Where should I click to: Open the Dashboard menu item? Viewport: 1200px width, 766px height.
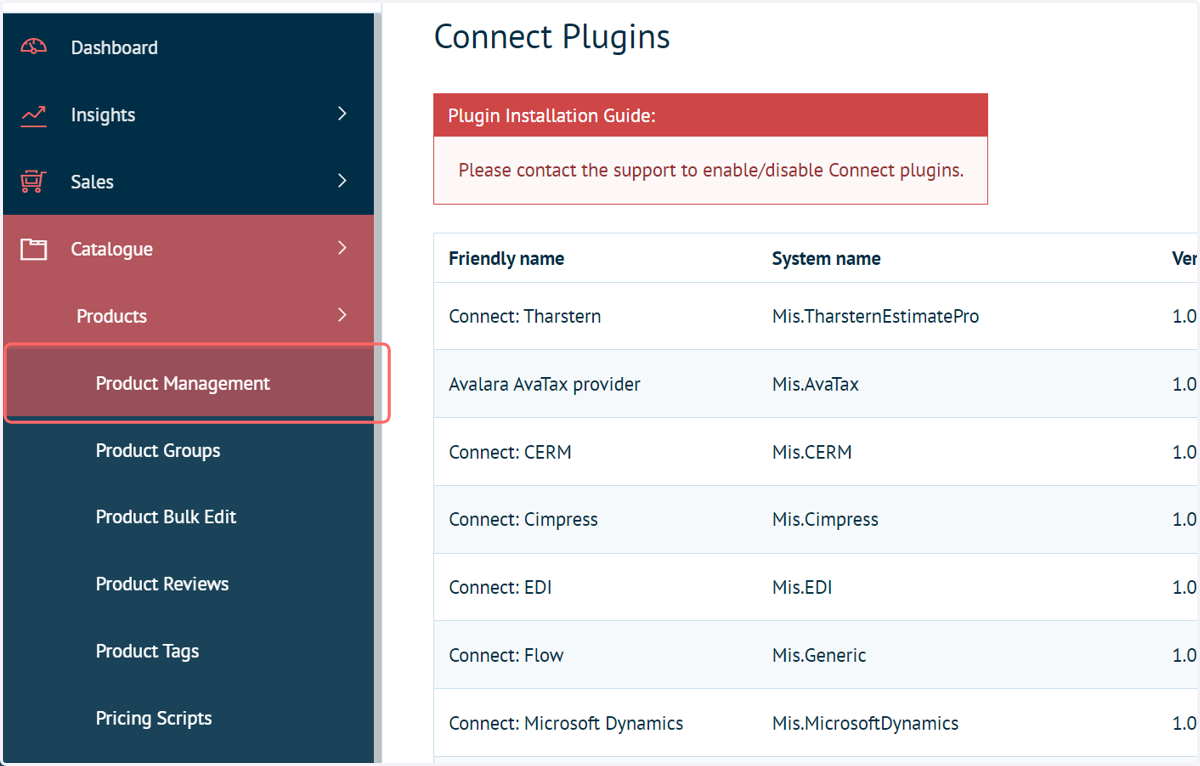pos(114,48)
